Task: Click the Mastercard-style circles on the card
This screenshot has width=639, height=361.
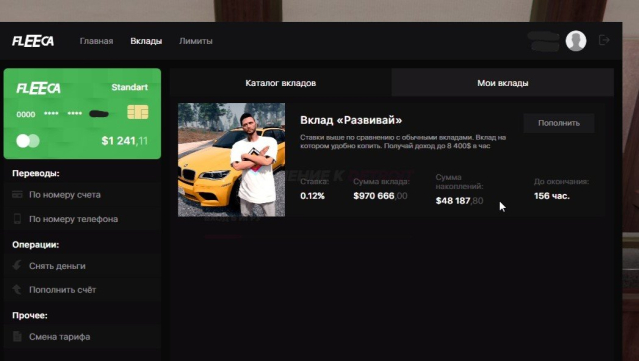Action: pos(28,141)
